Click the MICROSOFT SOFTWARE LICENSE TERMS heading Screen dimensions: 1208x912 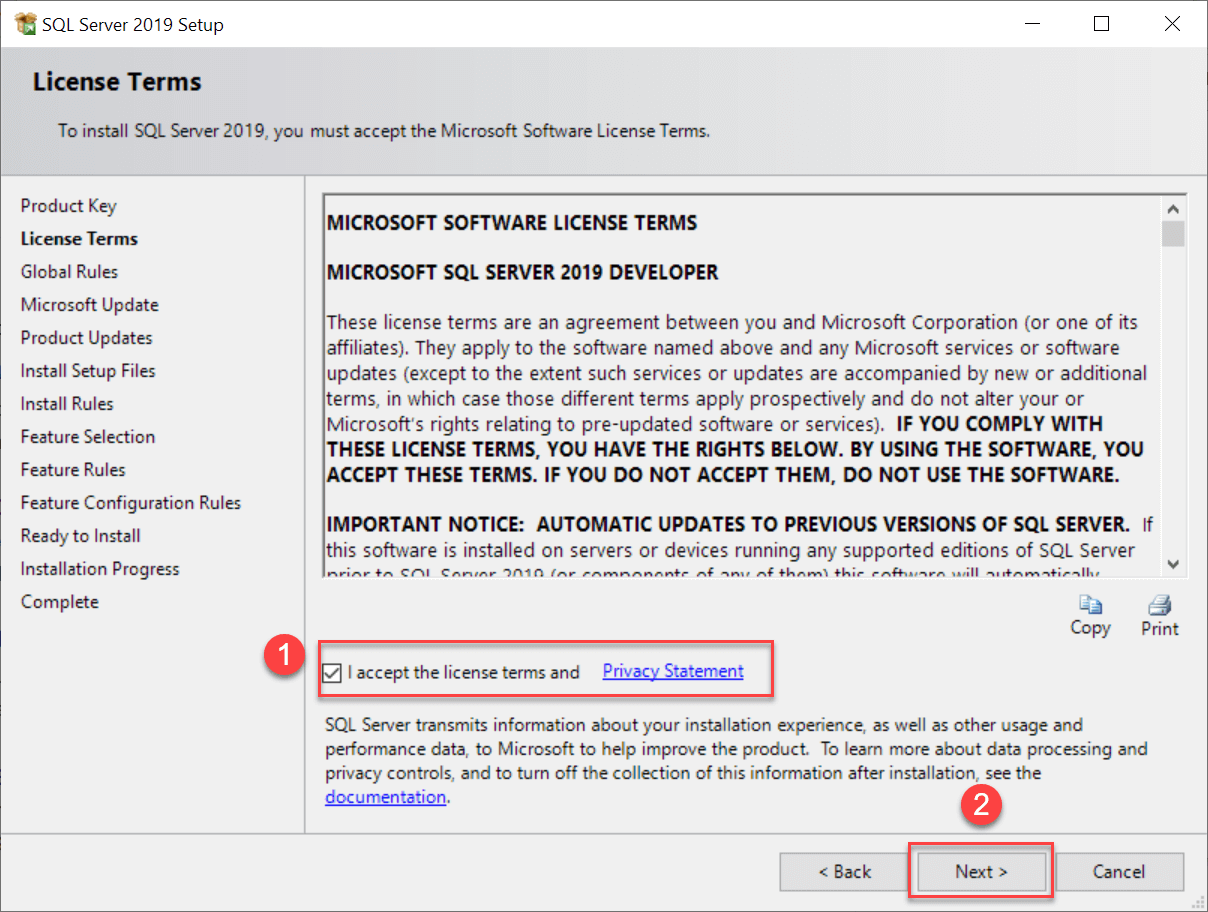click(512, 222)
